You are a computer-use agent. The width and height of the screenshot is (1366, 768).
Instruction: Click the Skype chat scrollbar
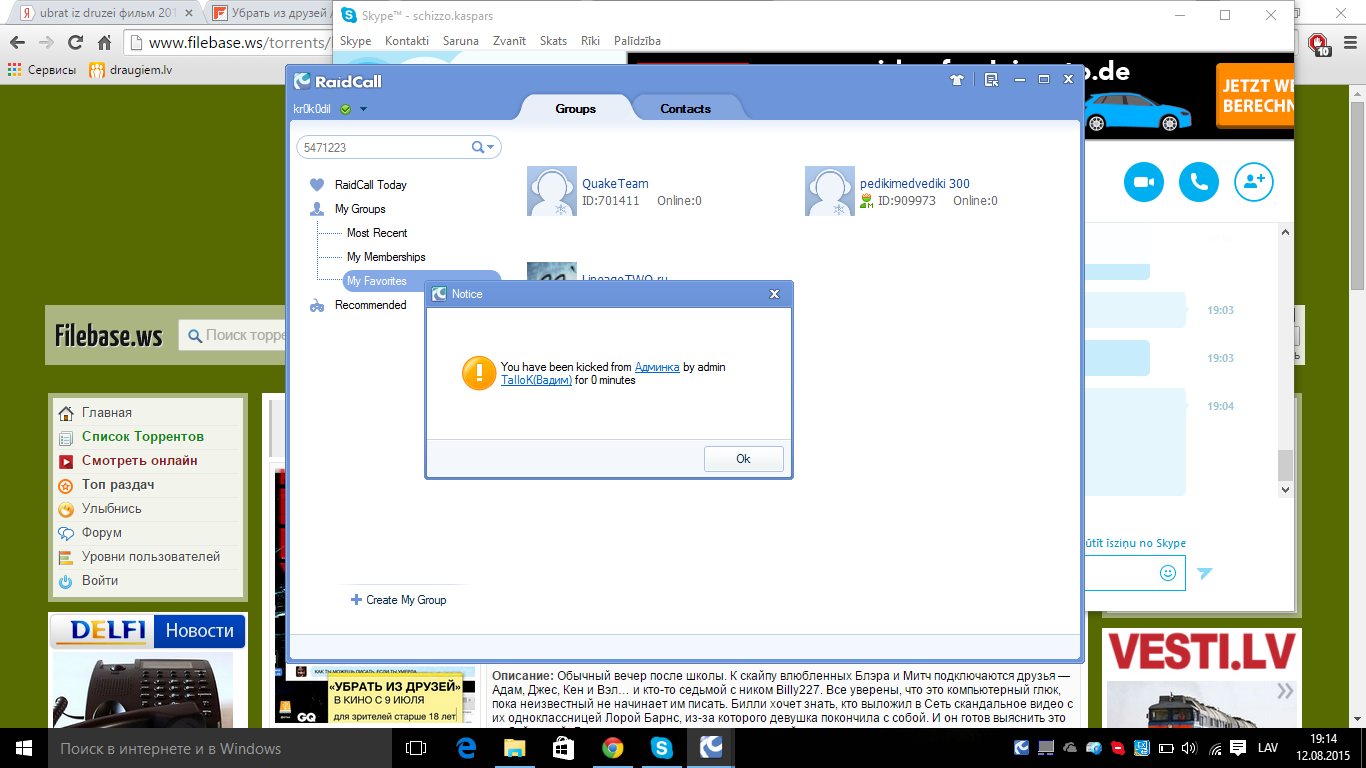1286,464
